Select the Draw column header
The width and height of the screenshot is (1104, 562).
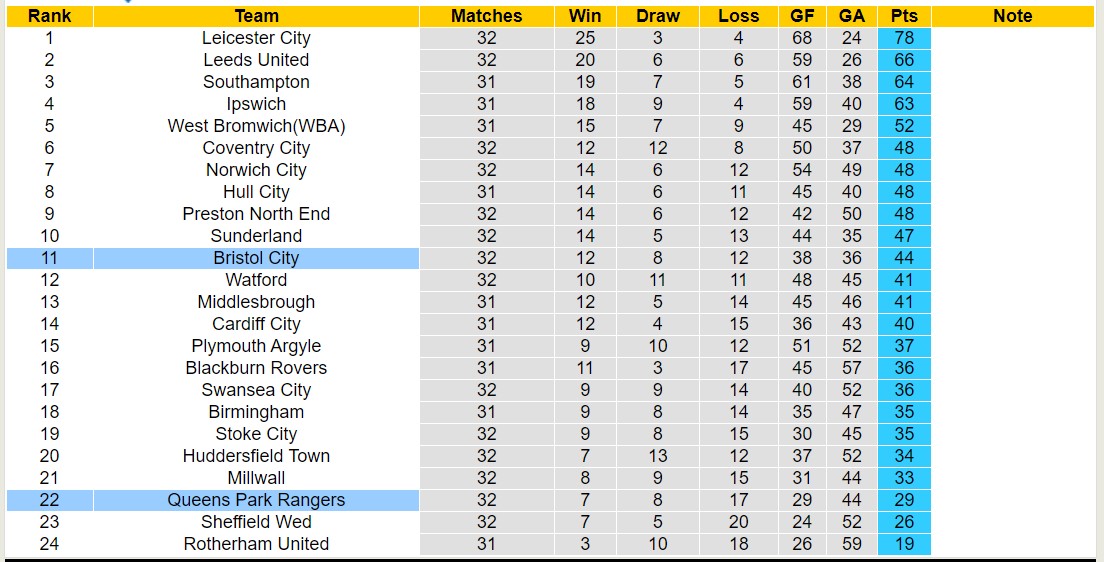click(658, 16)
